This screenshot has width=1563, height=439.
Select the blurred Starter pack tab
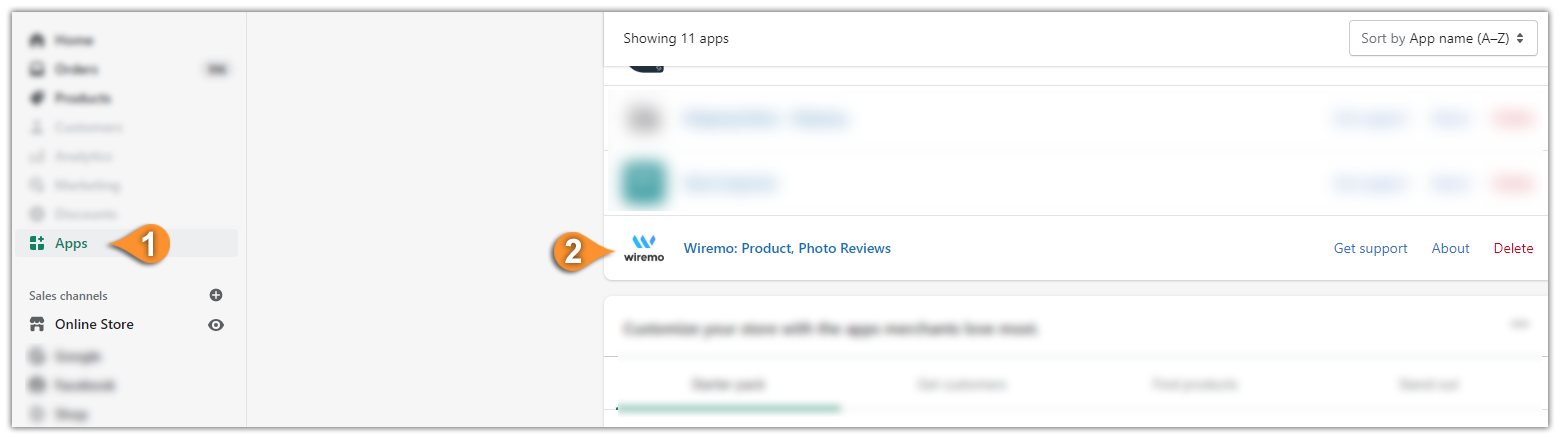coord(728,385)
